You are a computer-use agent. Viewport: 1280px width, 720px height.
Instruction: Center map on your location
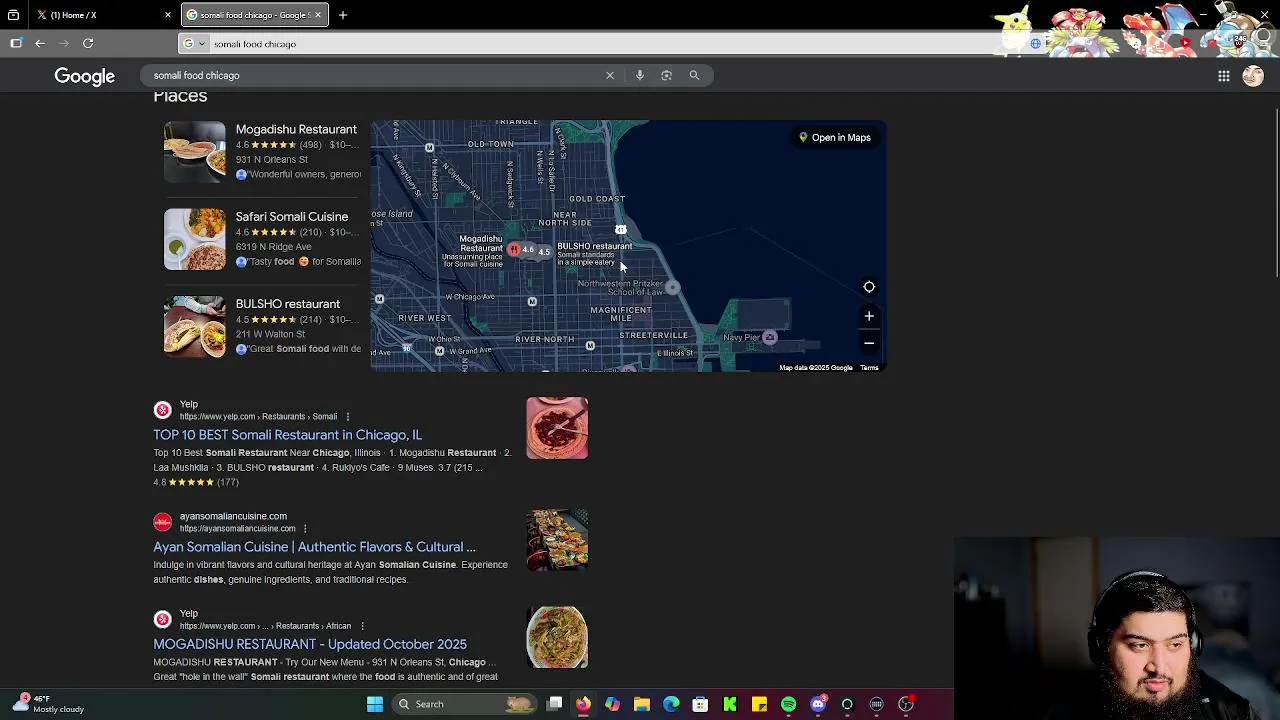point(869,287)
